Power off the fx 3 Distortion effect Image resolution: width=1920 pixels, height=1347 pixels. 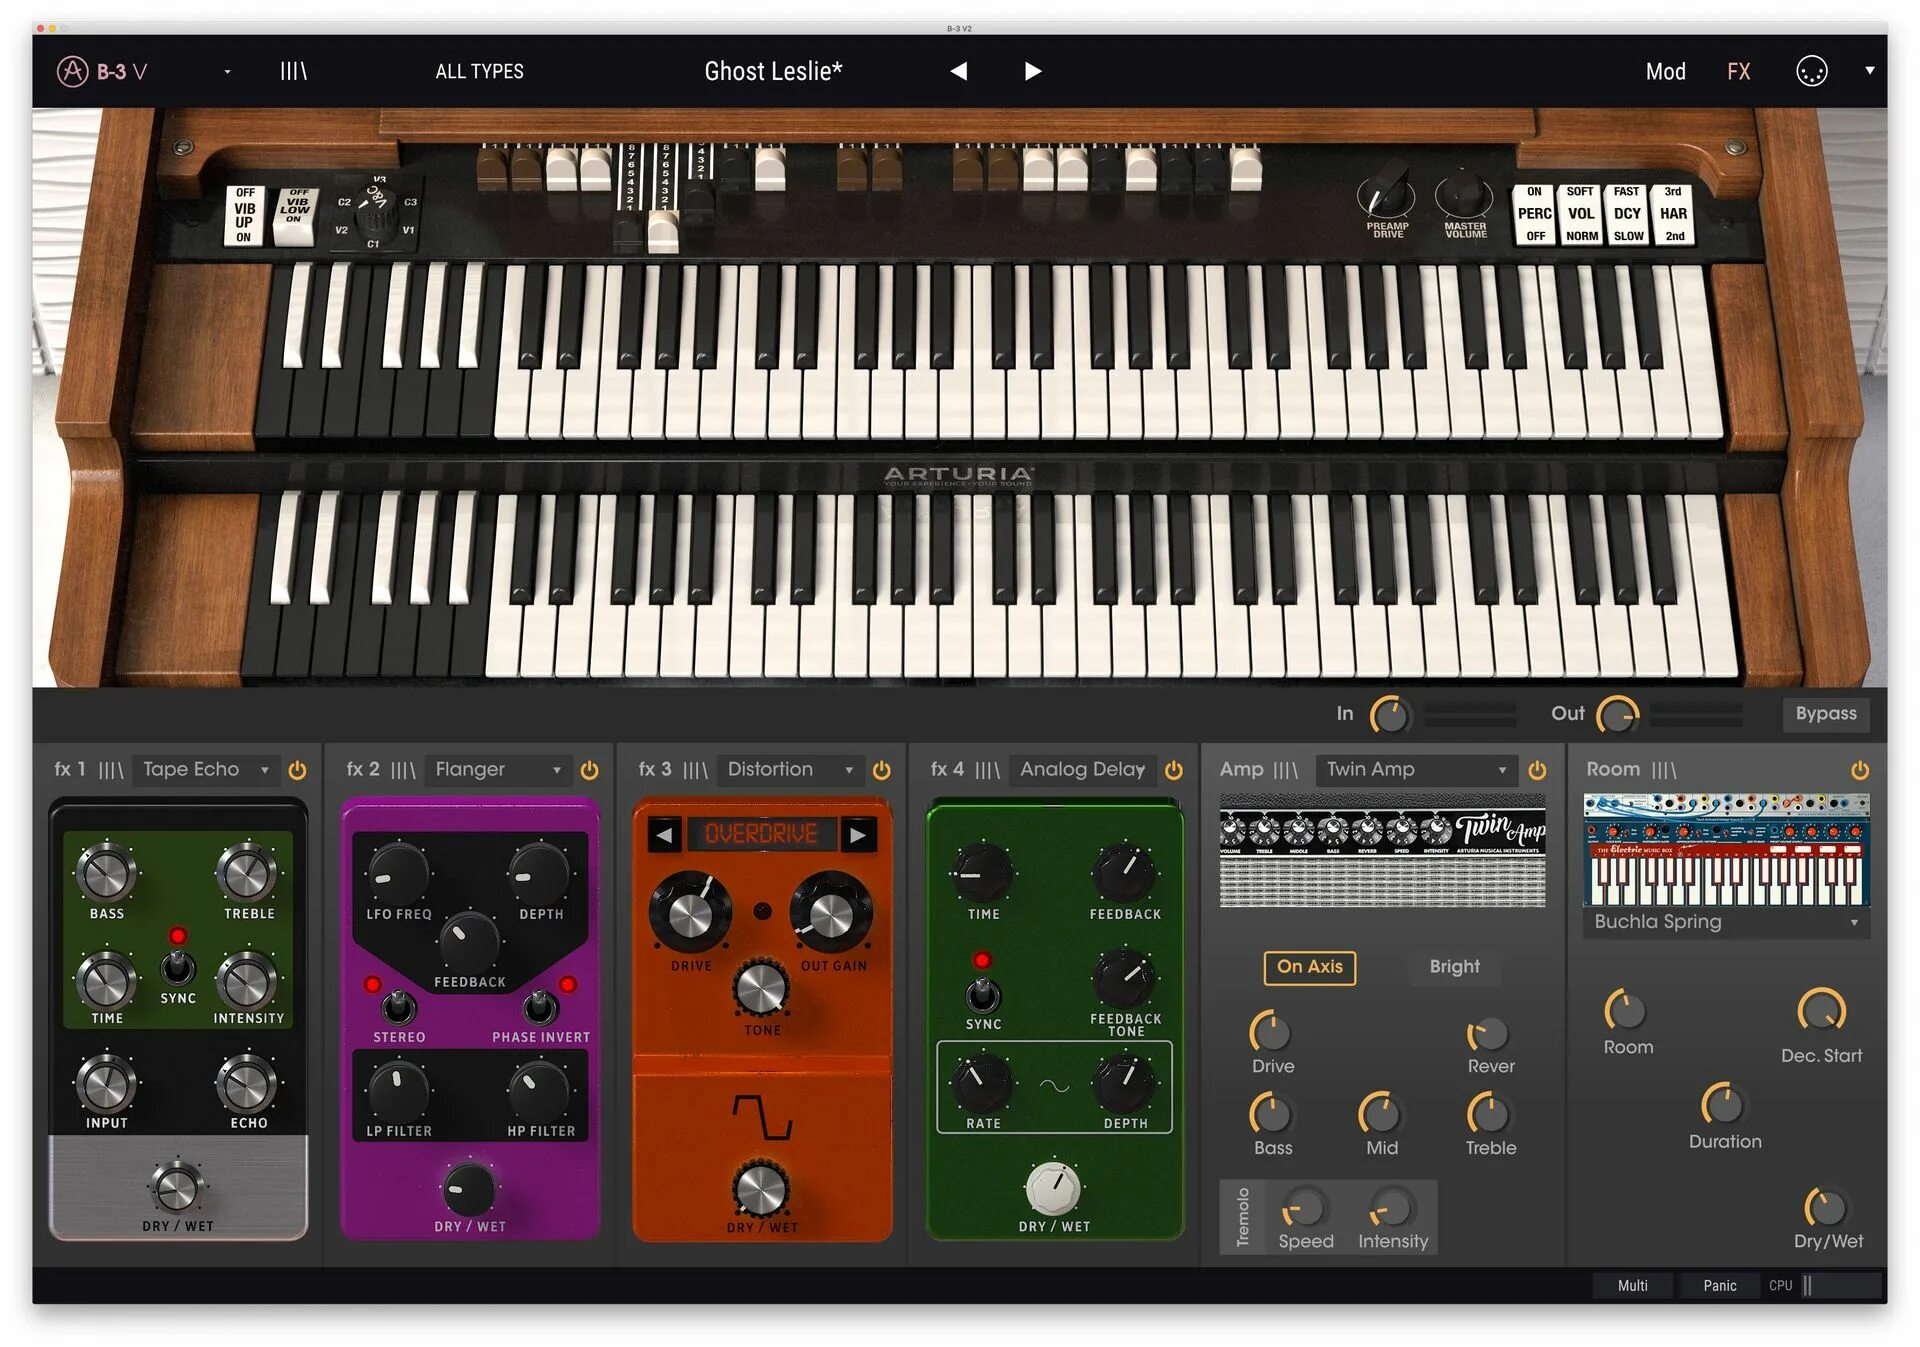coord(881,770)
